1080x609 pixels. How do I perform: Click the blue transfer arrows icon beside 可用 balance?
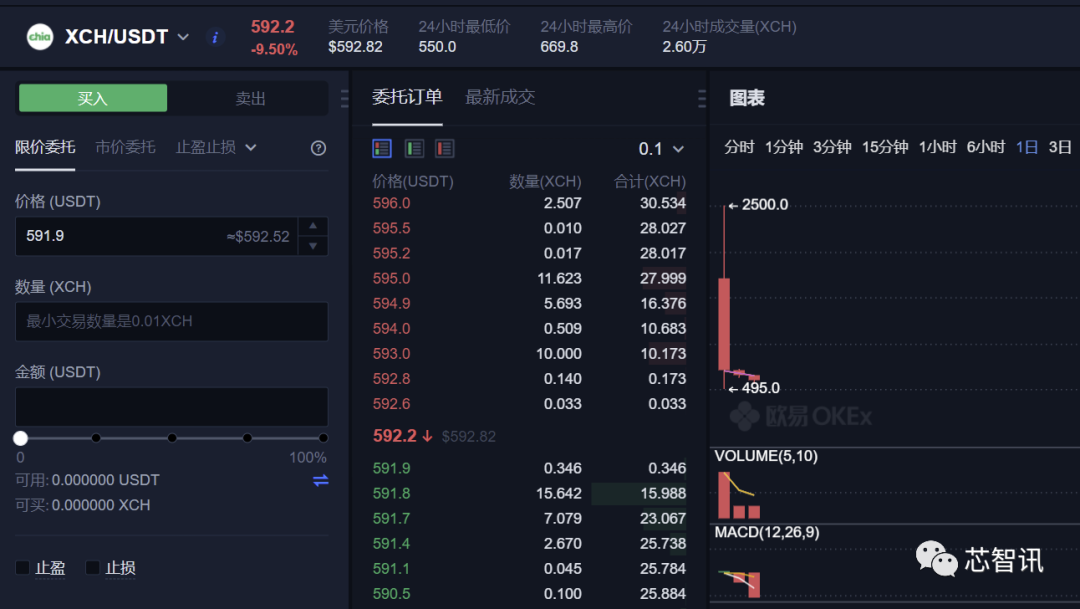(319, 481)
